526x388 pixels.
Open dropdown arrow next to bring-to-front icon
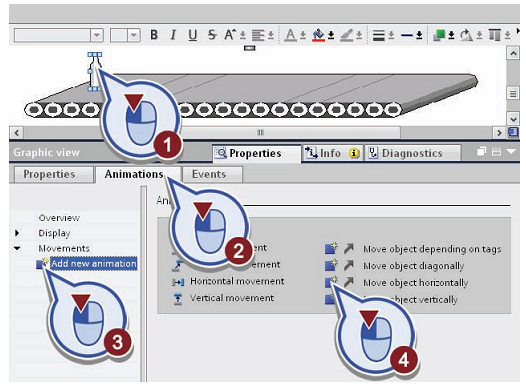coord(452,35)
